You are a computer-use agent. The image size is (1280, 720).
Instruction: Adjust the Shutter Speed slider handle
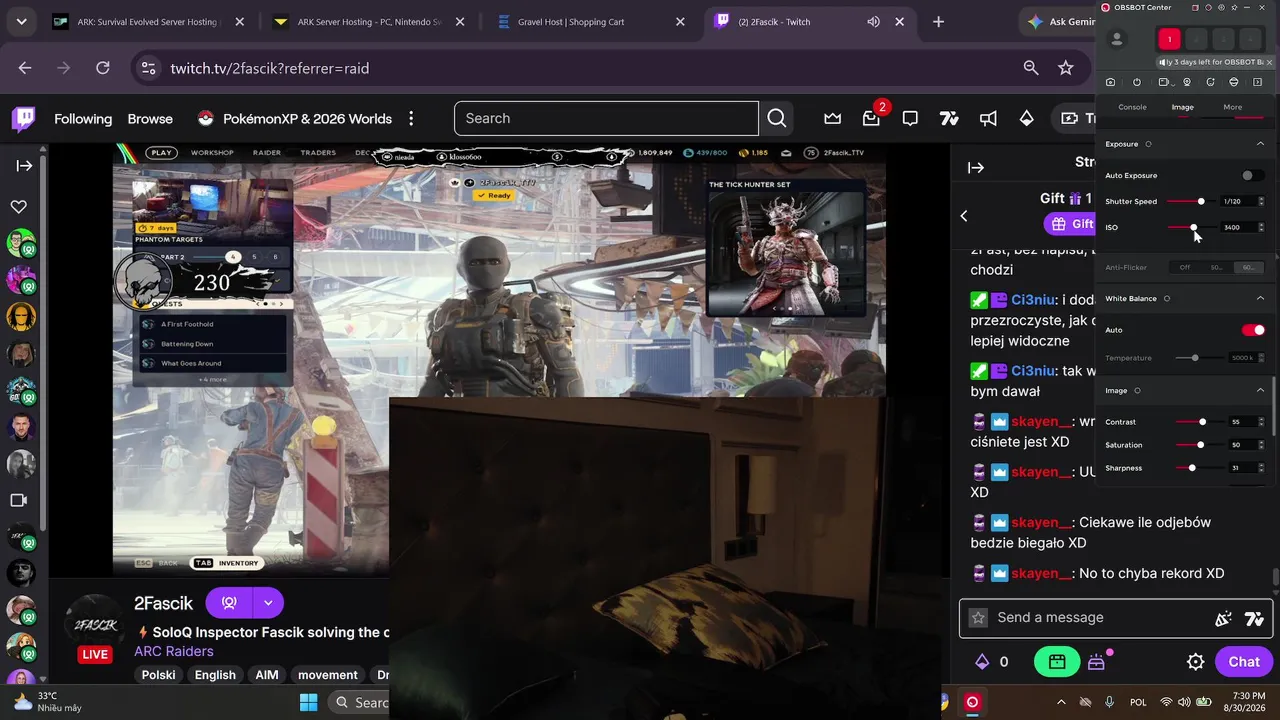point(1201,202)
